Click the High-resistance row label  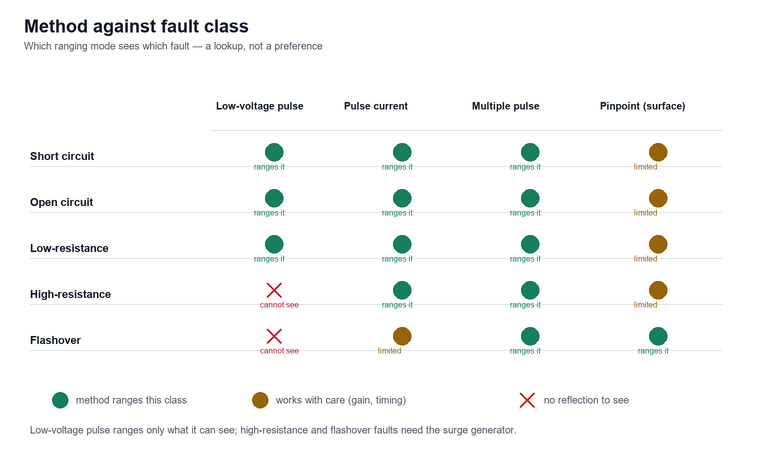point(70,294)
